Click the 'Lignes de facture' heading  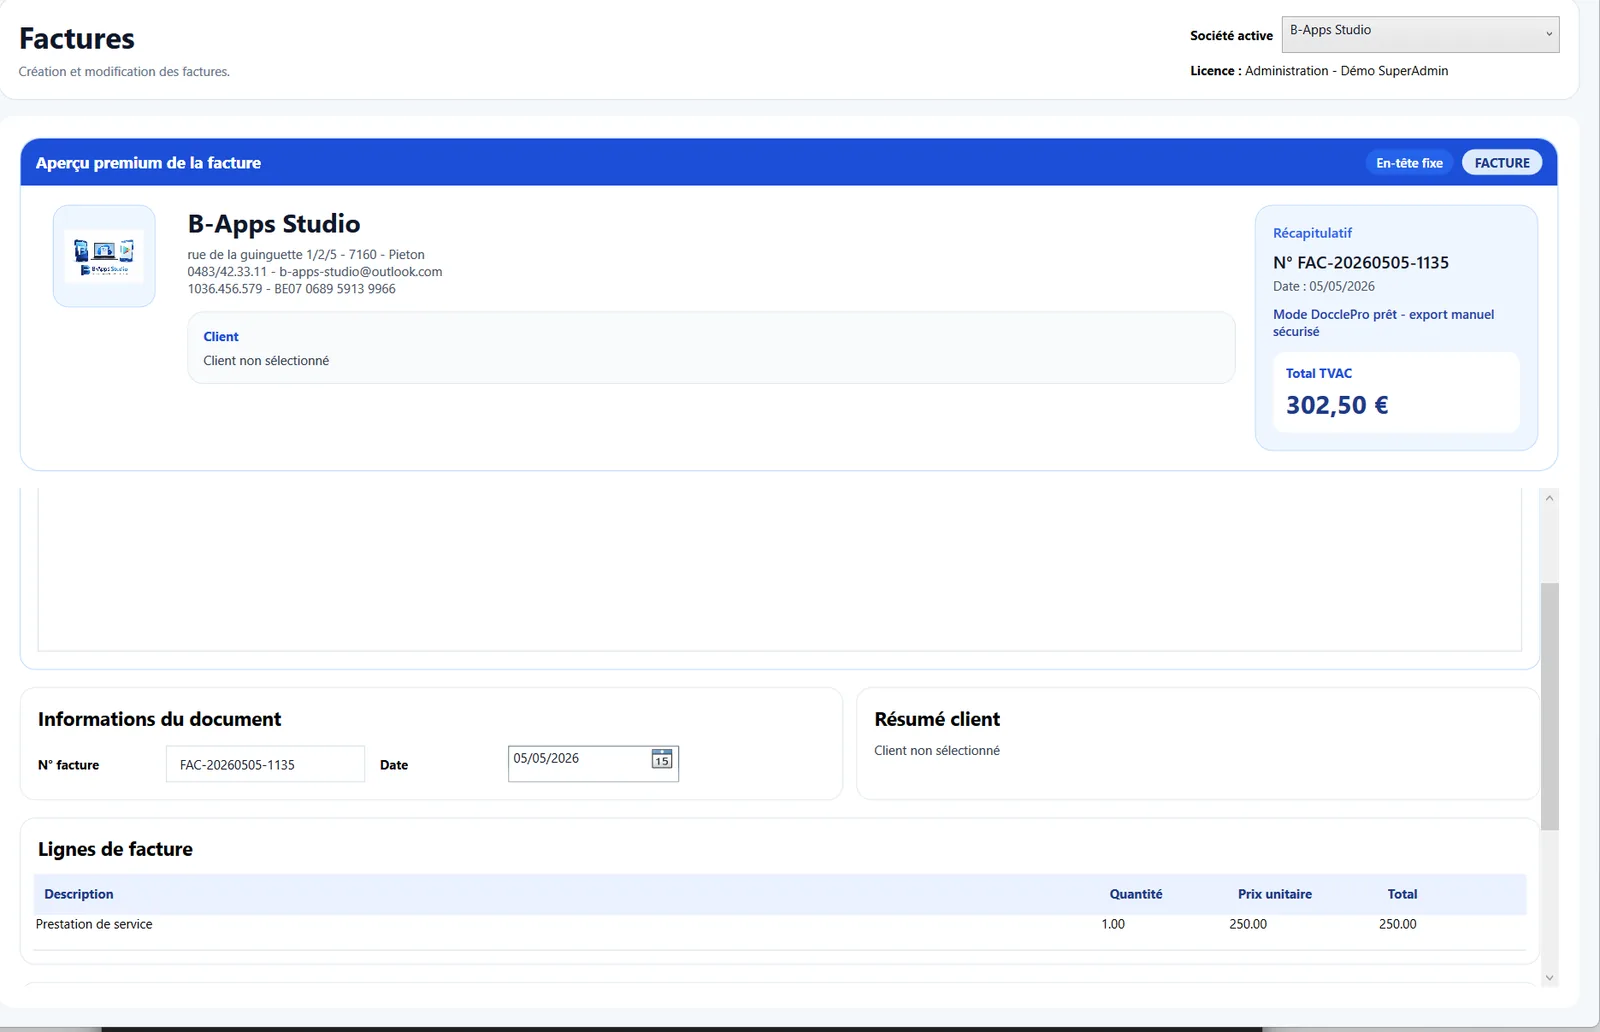click(x=115, y=849)
